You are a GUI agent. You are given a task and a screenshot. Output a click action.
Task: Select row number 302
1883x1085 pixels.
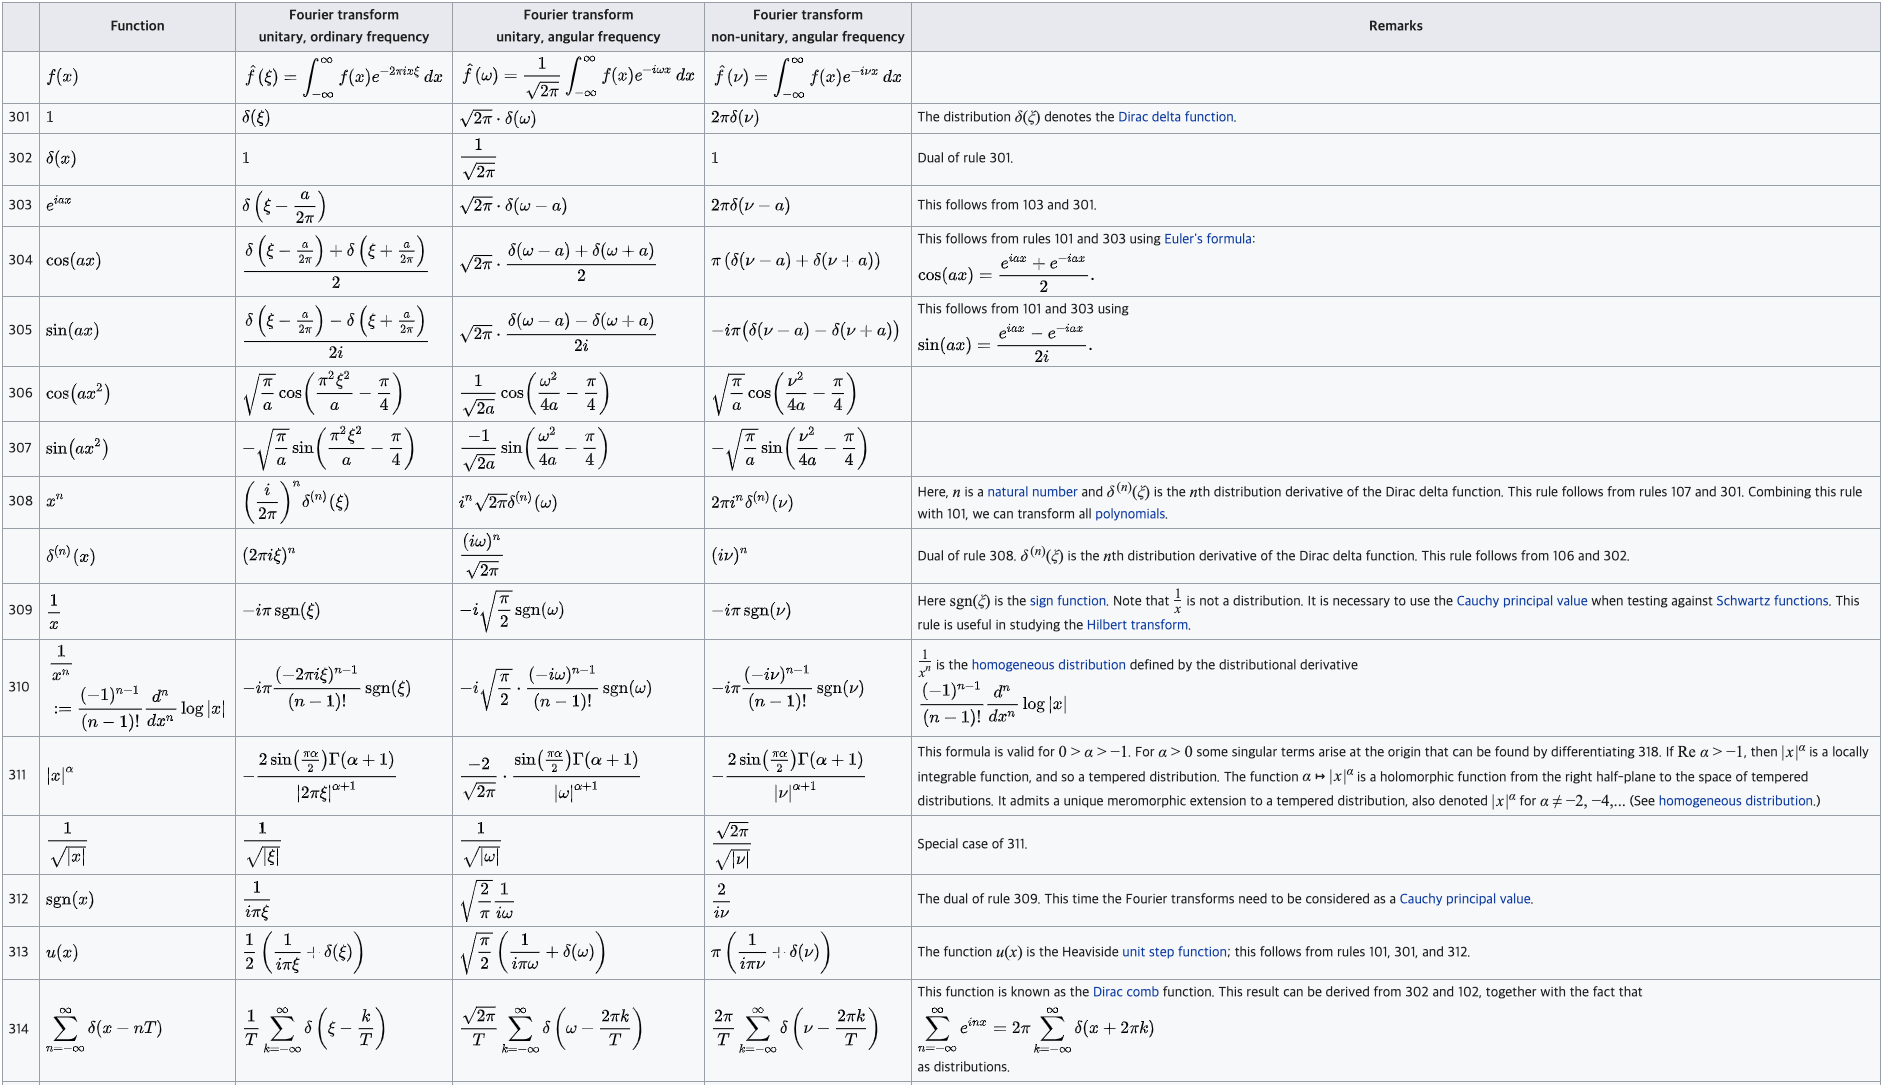pyautogui.click(x=20, y=158)
